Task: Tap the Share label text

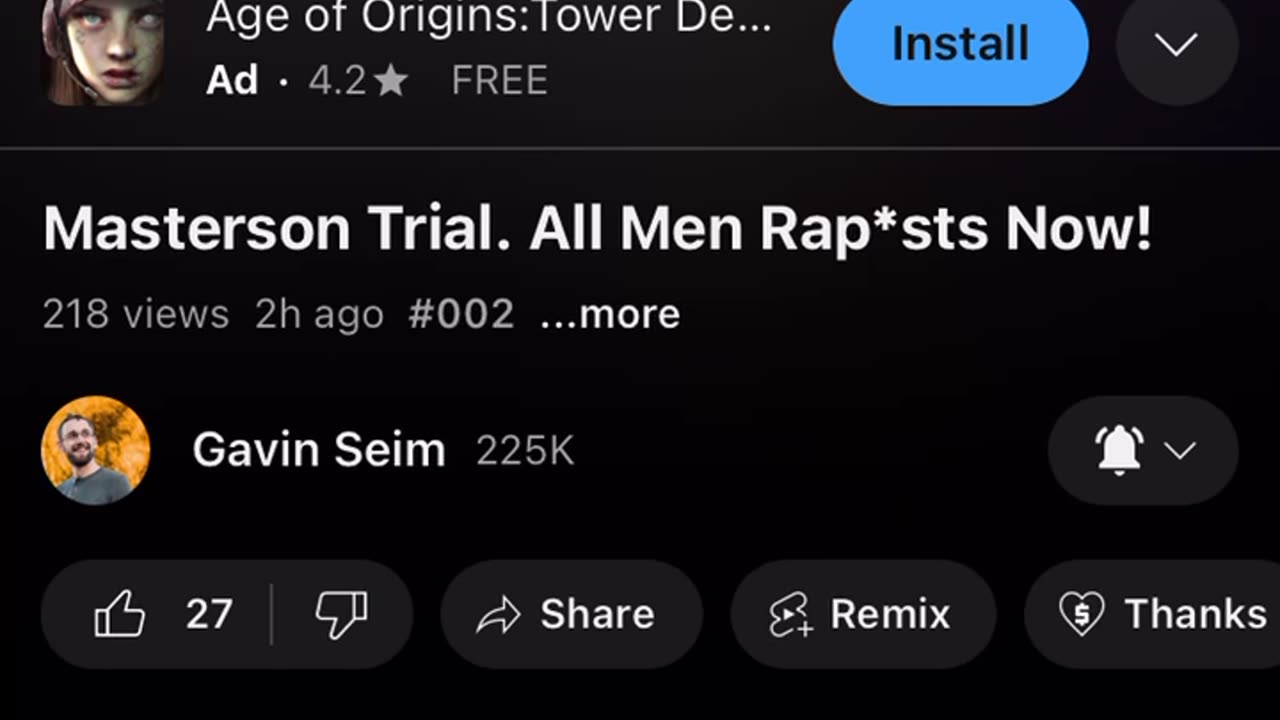Action: (x=597, y=614)
